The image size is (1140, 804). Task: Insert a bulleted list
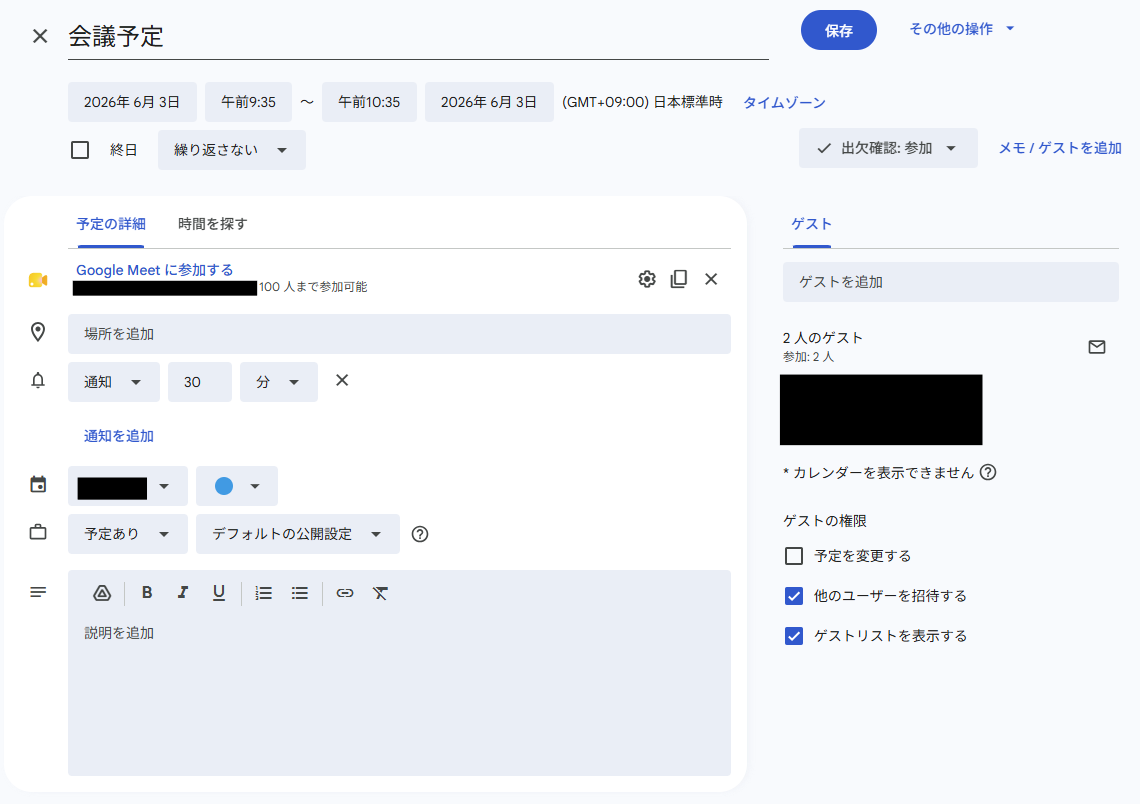pos(300,593)
